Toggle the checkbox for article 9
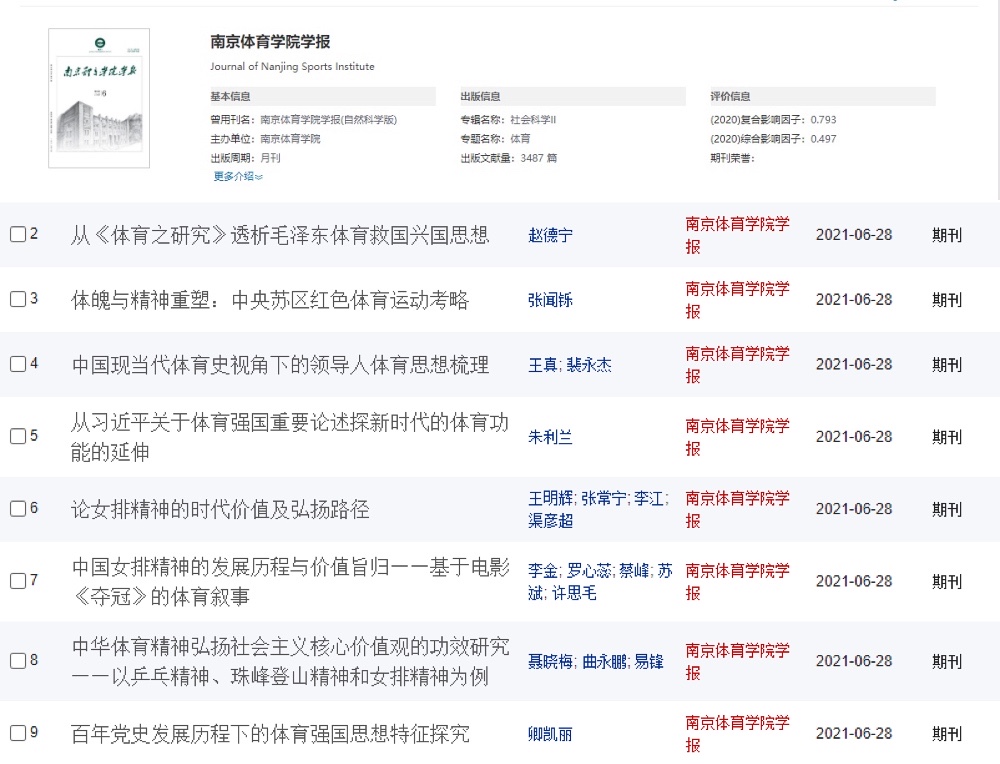The image size is (1000, 764). pyautogui.click(x=18, y=733)
